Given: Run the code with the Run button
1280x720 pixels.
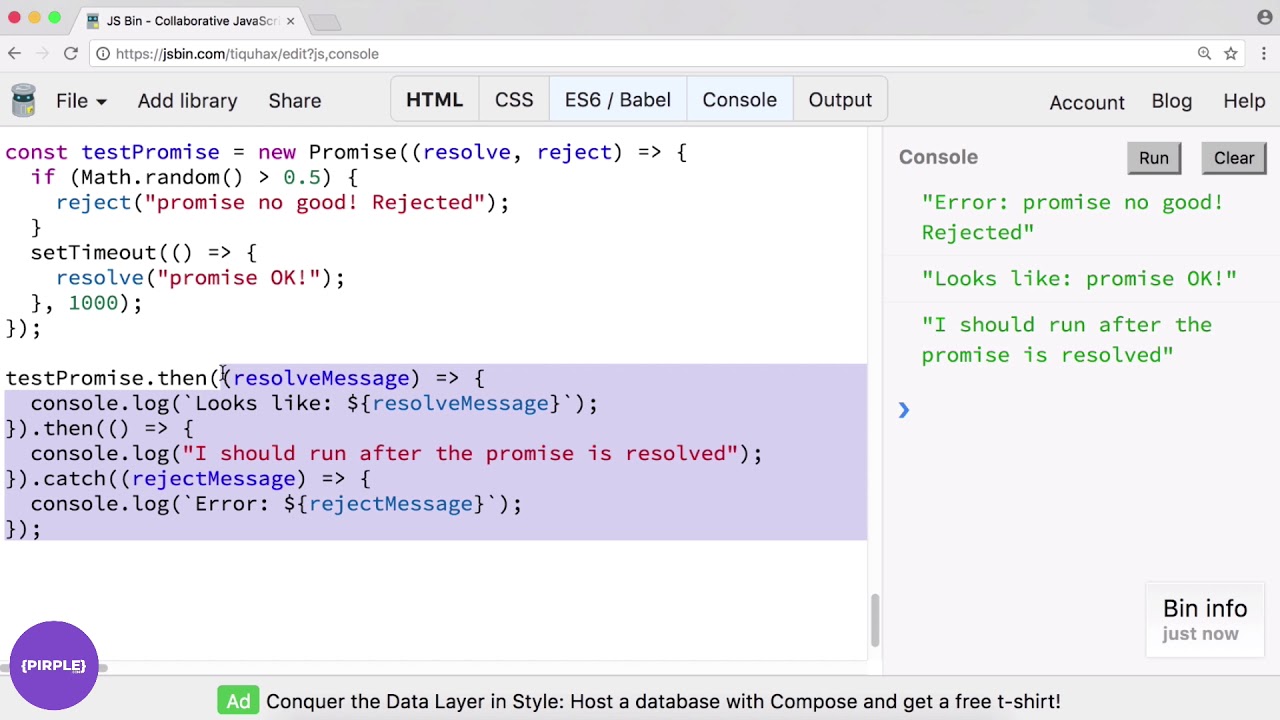Looking at the screenshot, I should coord(1153,158).
